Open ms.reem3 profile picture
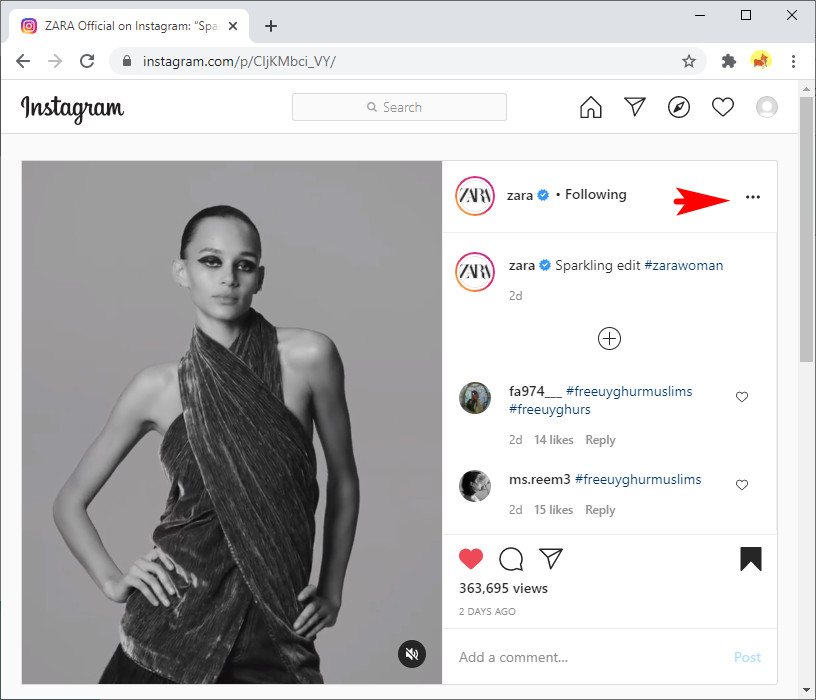Screen dimensions: 816x700 click(475, 486)
